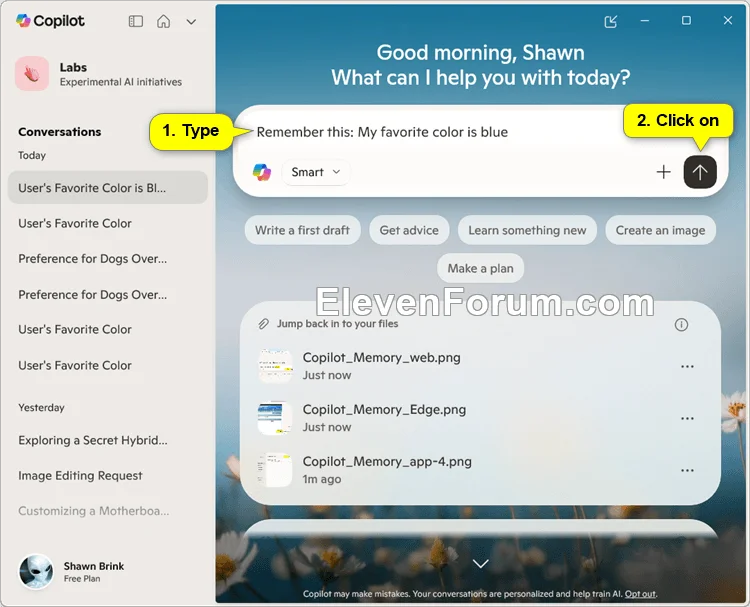Maximize the Copilot window
The image size is (750, 607).
[686, 21]
